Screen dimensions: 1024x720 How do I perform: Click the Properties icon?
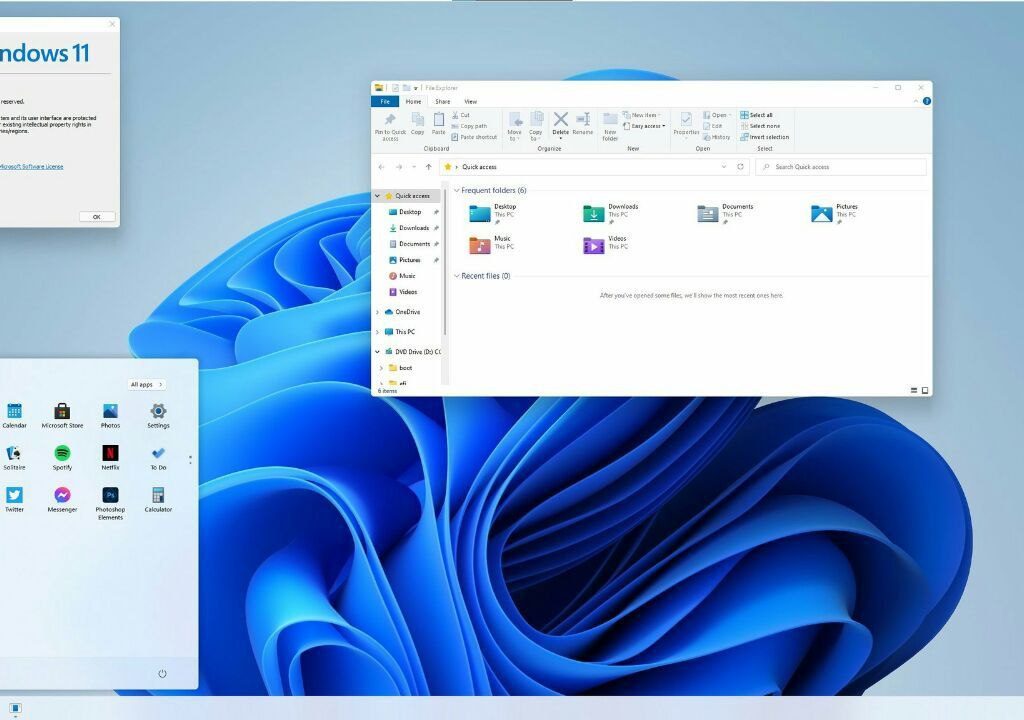(x=686, y=119)
